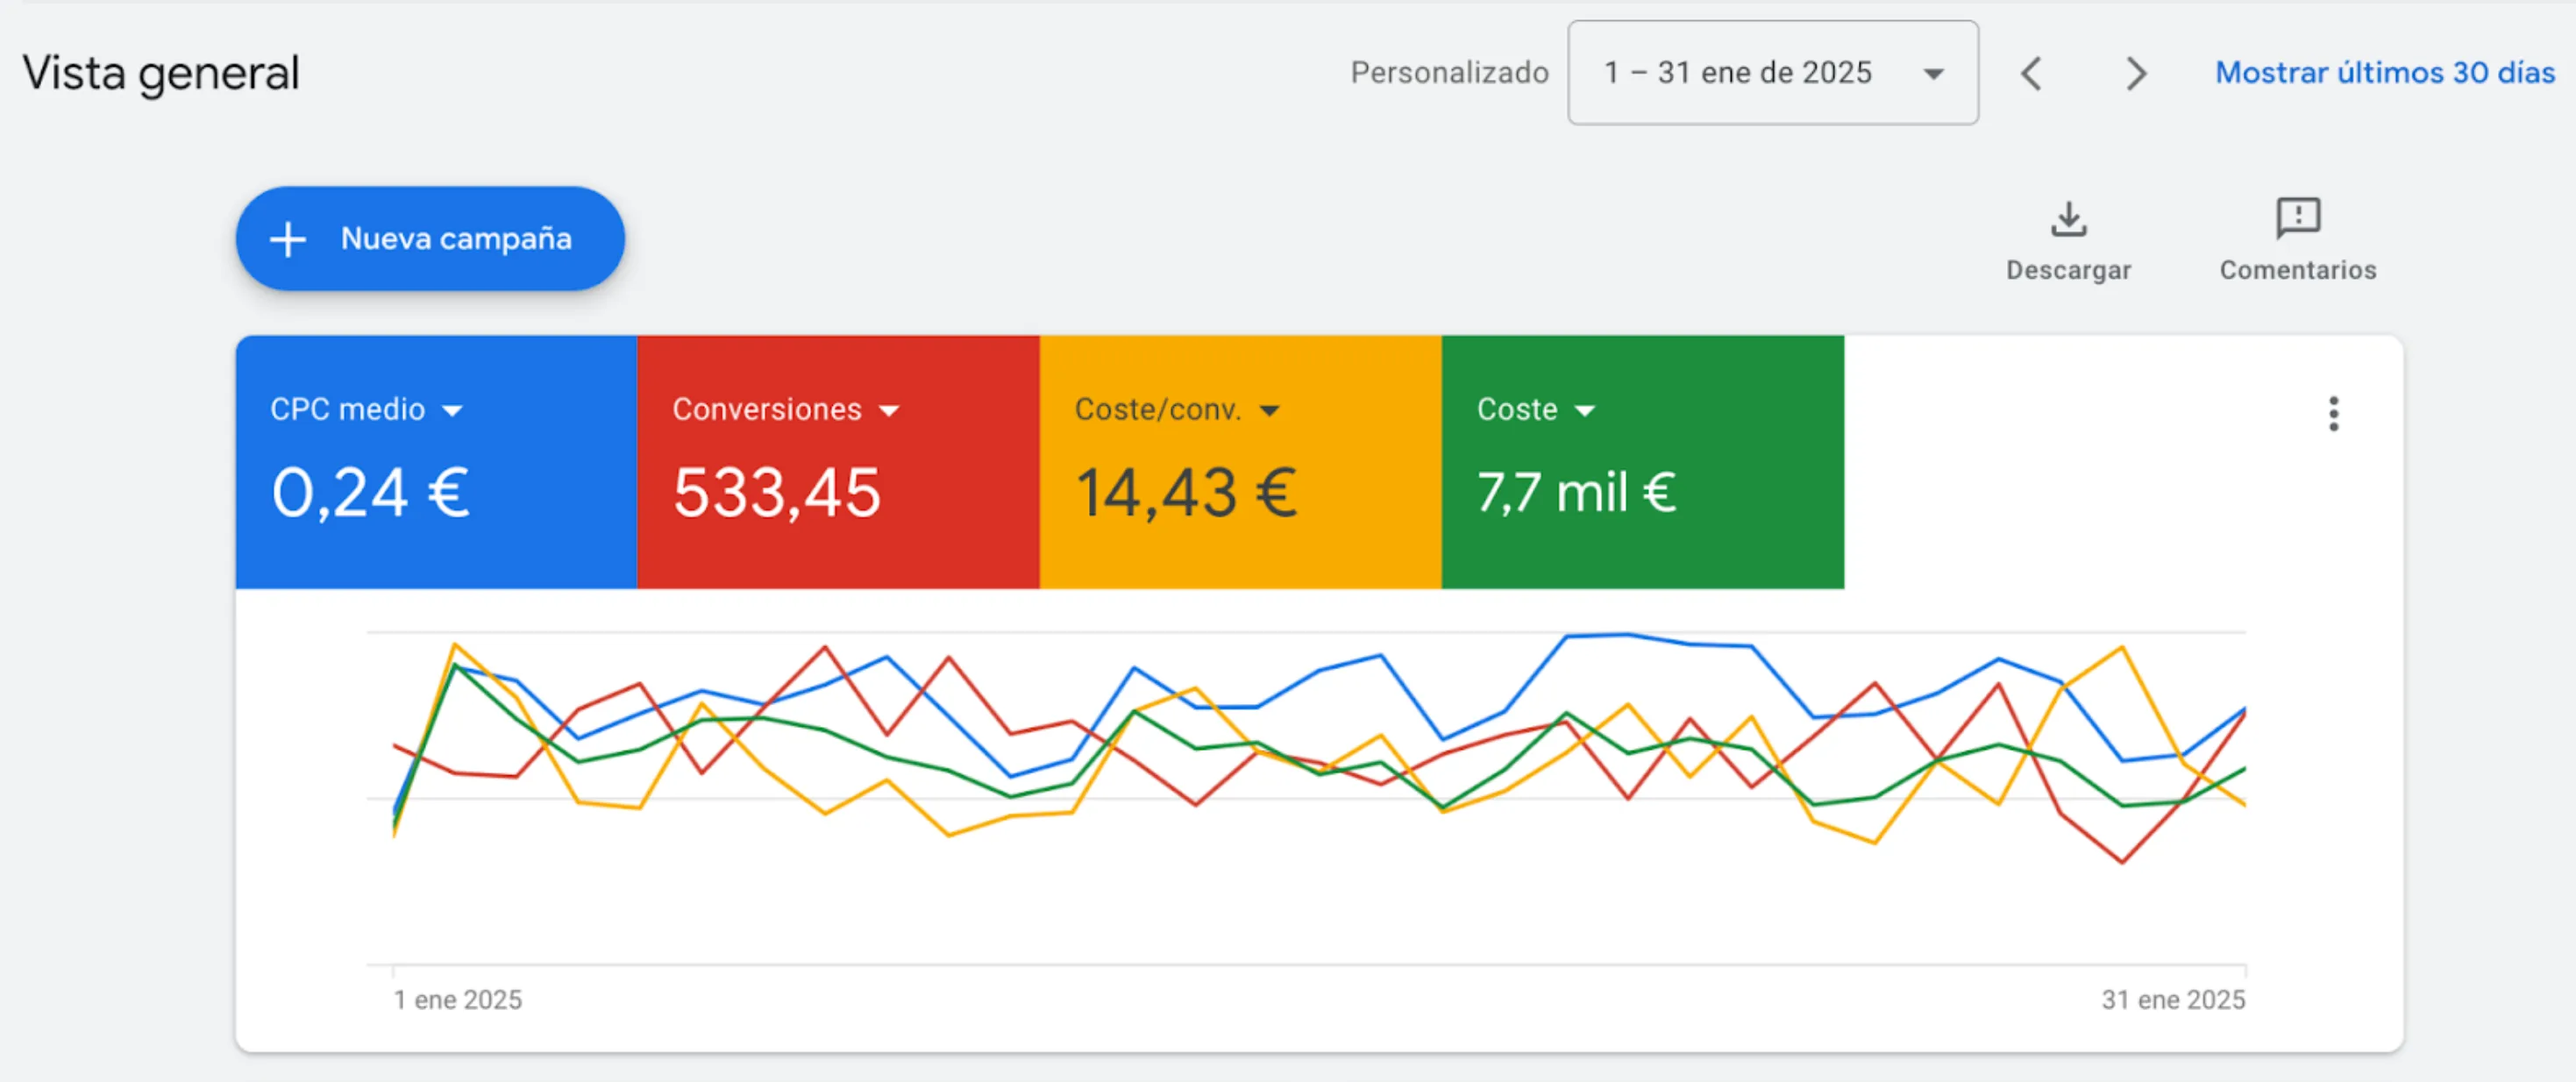
Task: Click the plus icon in Nueva campaña
Action: pos(288,239)
